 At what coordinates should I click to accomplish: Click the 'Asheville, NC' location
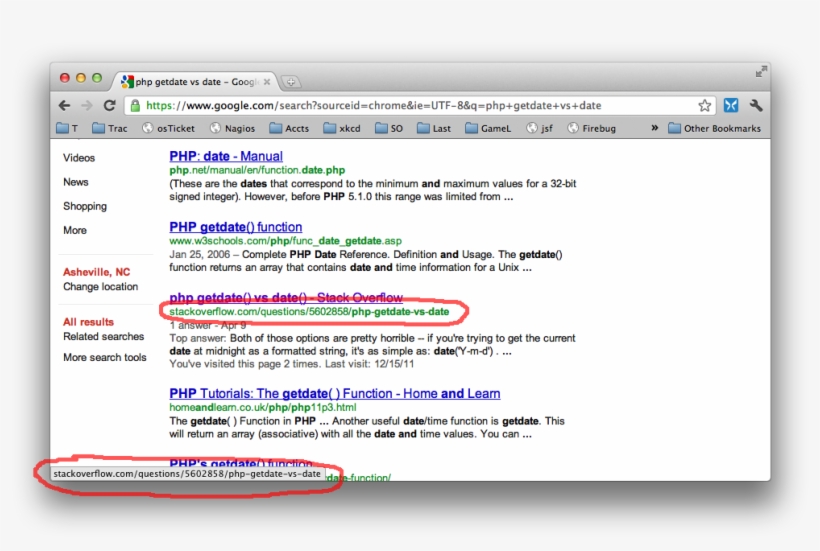click(96, 272)
